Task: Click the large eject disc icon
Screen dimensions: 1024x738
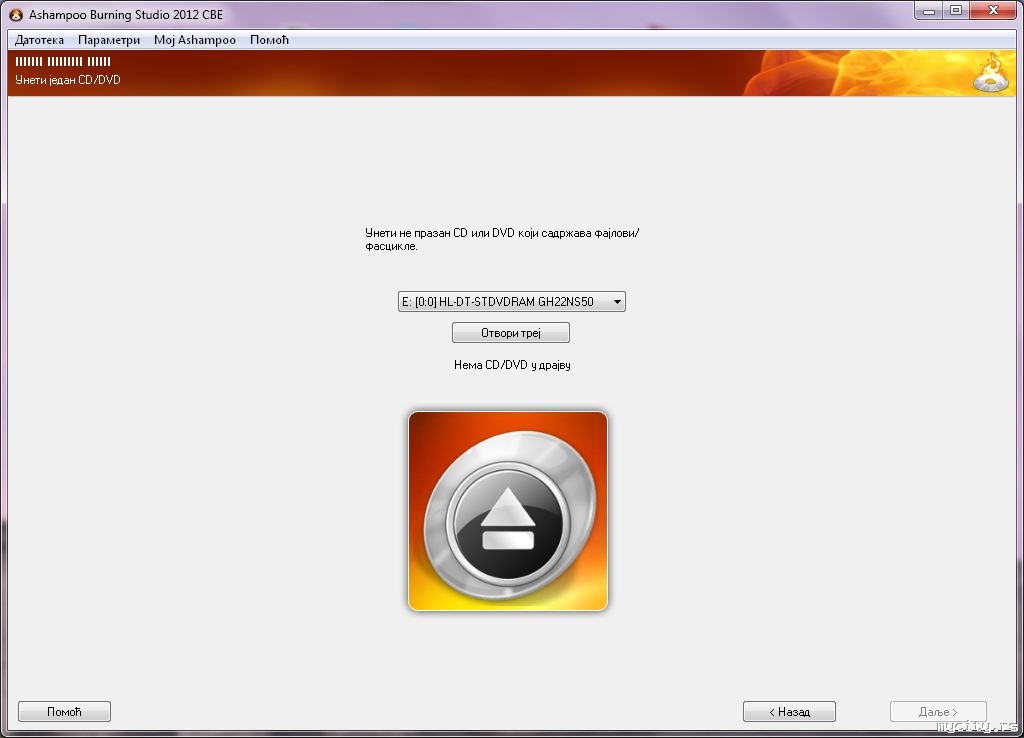Action: pyautogui.click(x=507, y=511)
